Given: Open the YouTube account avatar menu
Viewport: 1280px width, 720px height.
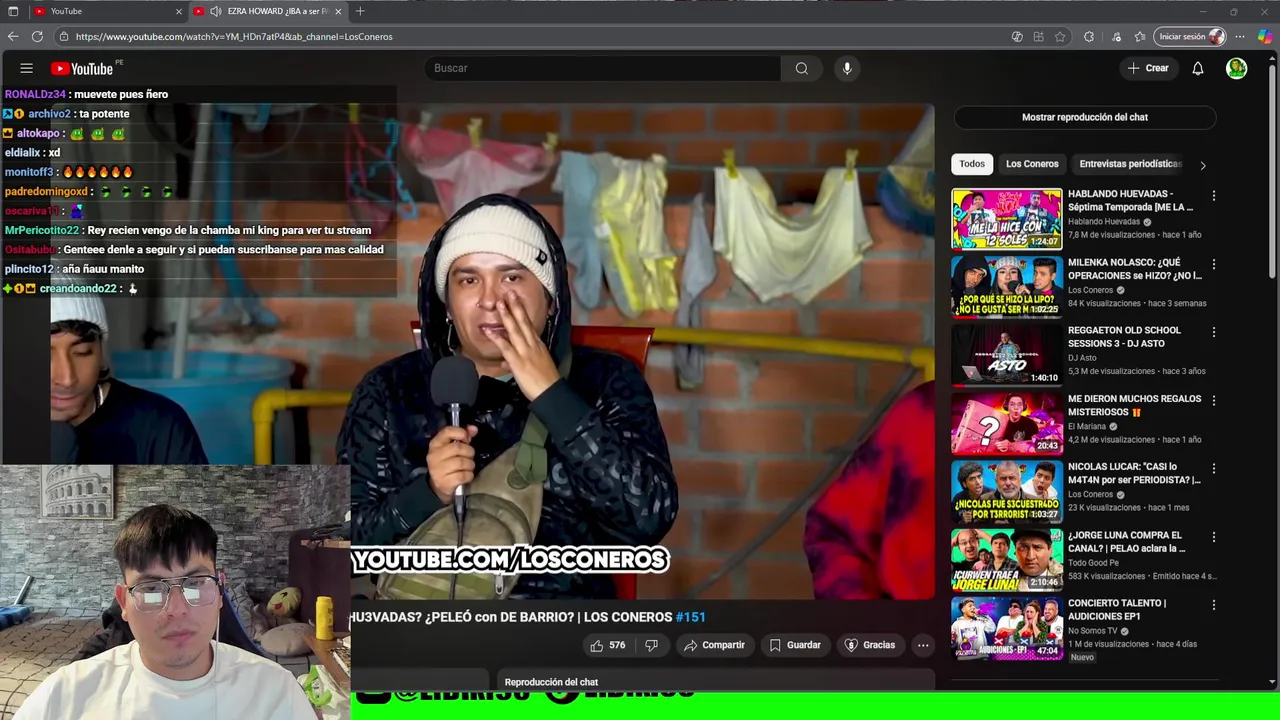Looking at the screenshot, I should pyautogui.click(x=1237, y=68).
